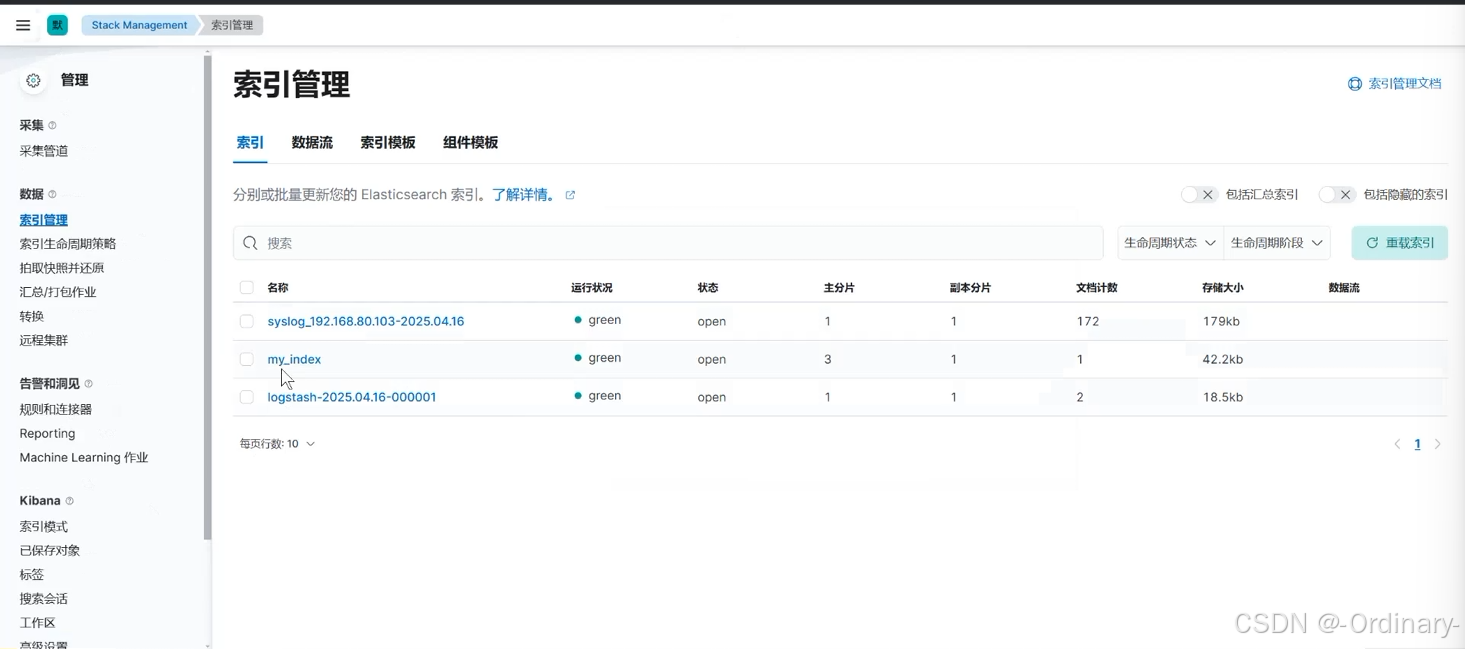Open 索引生命周期策略 in the sidebar
The height and width of the screenshot is (649, 1465).
68,244
